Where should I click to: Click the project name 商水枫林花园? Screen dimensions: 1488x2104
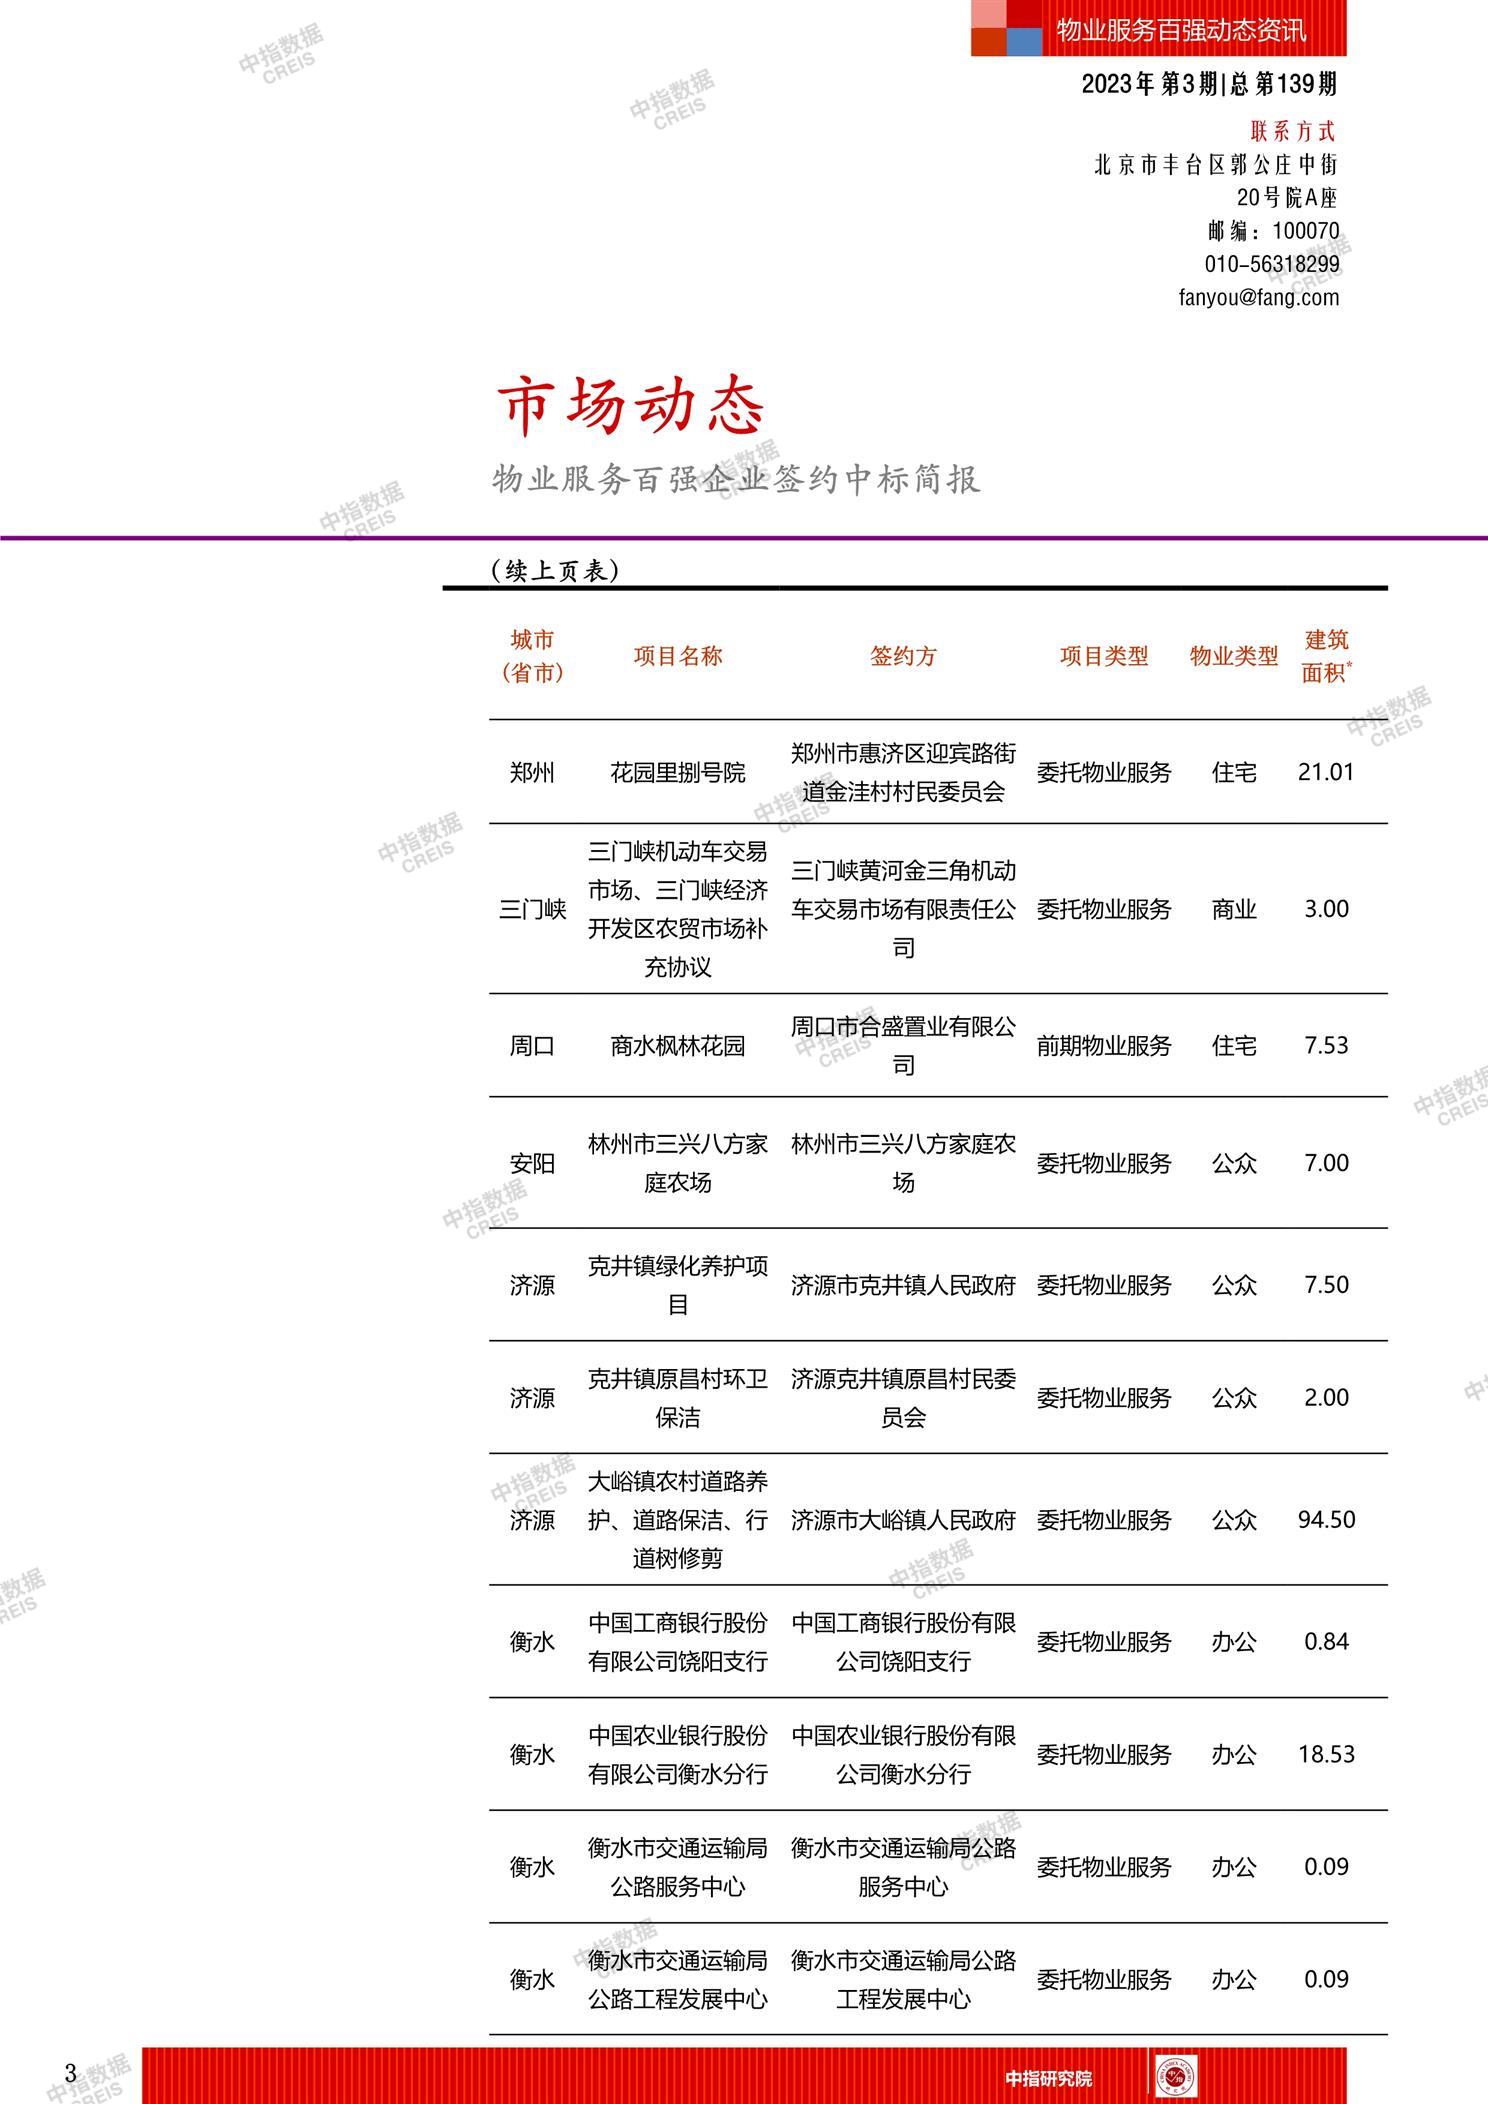678,1046
